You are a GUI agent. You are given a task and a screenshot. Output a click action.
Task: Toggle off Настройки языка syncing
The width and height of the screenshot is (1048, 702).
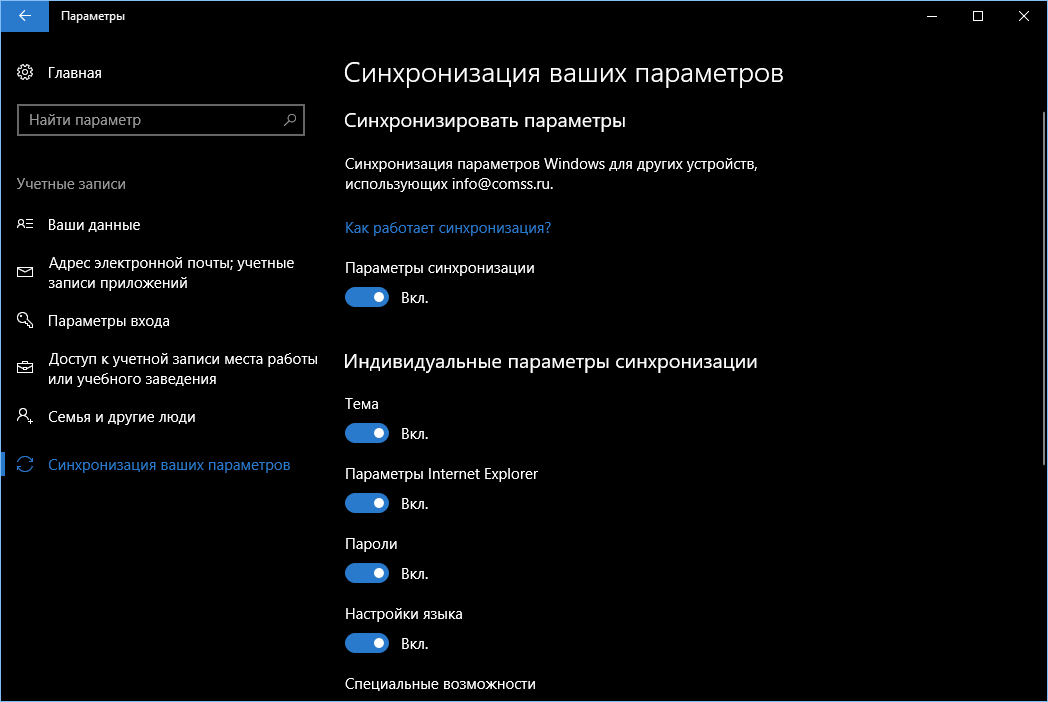tap(367, 643)
